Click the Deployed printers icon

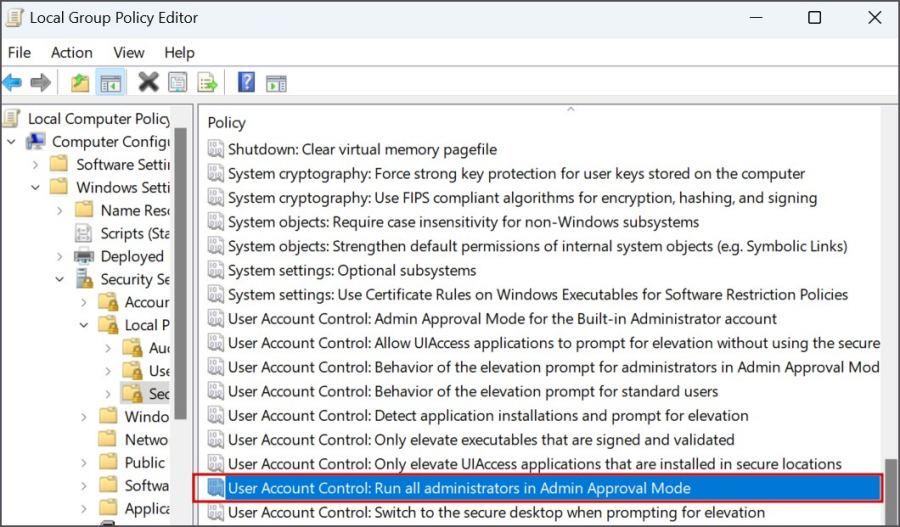(x=84, y=256)
